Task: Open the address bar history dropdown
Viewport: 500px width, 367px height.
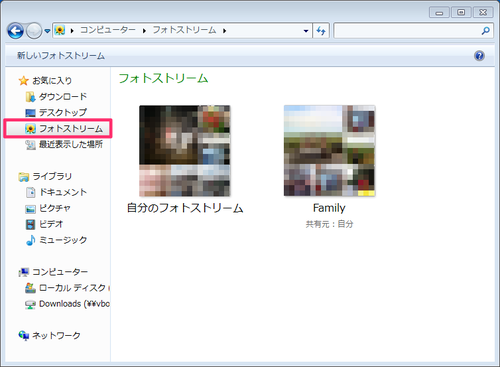Action: (306, 31)
